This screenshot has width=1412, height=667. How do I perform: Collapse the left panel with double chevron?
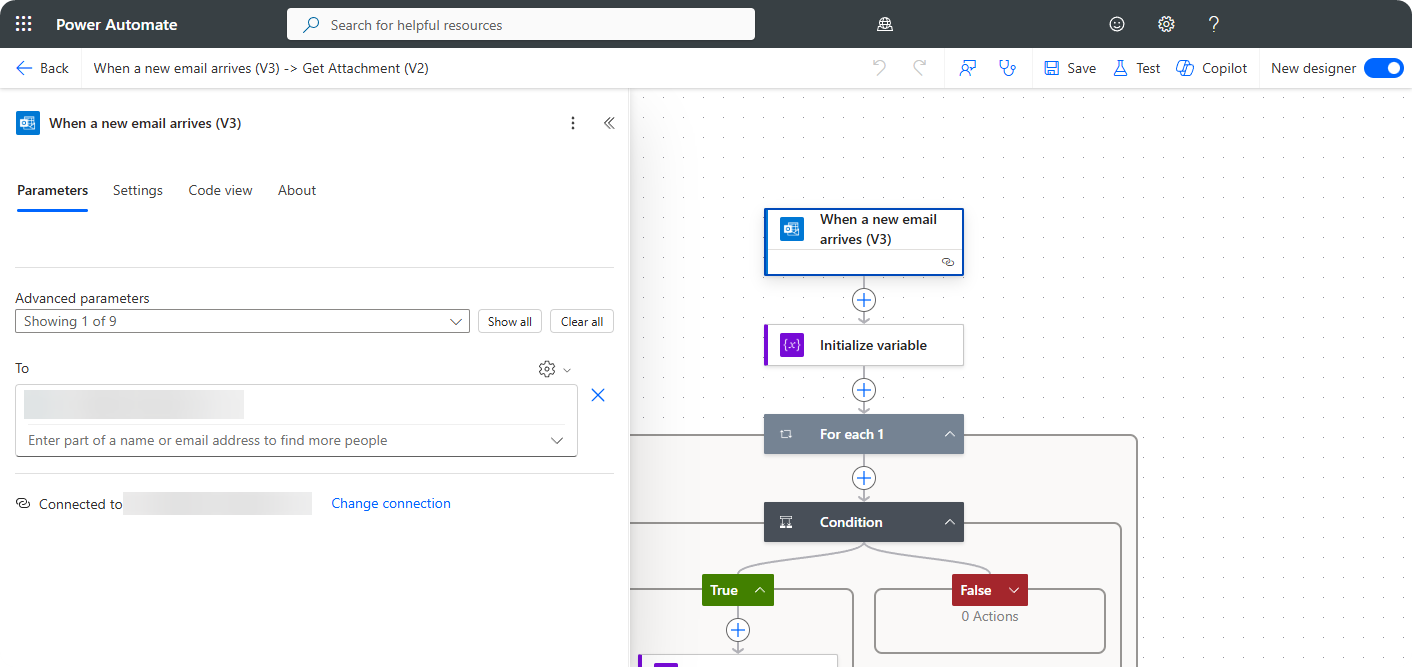[609, 123]
